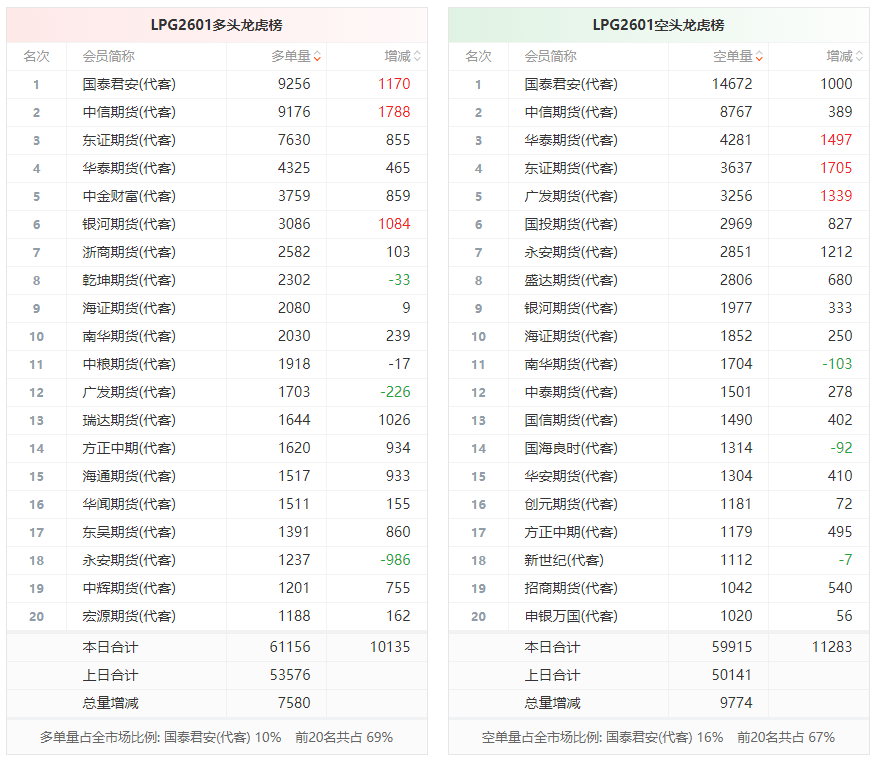Click 多单量占全市场比例 footer text
The height and width of the screenshot is (761, 875).
point(216,738)
